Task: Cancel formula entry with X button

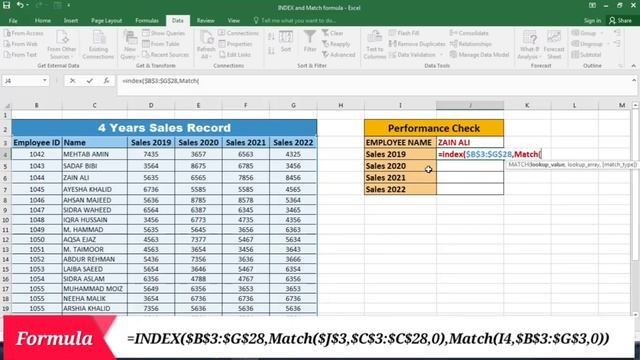Action: [72, 81]
